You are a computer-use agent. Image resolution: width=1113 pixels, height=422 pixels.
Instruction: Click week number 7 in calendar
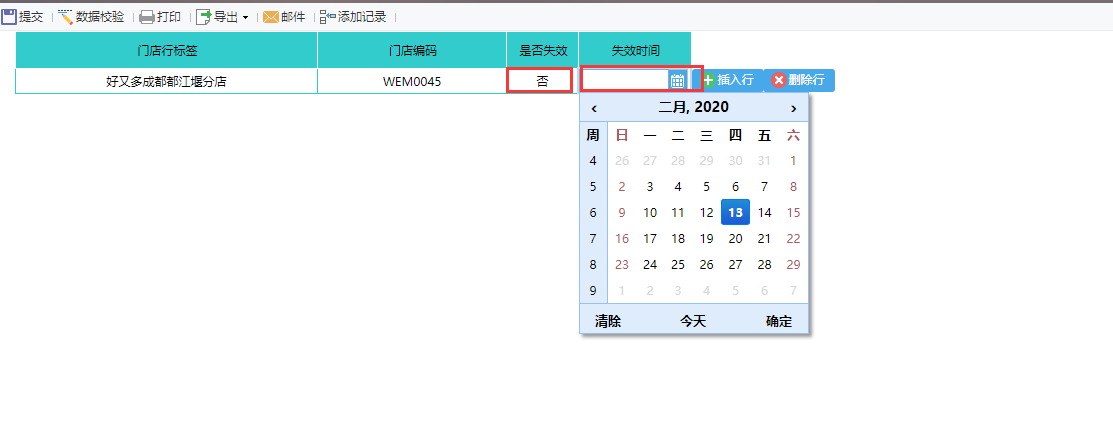(593, 238)
